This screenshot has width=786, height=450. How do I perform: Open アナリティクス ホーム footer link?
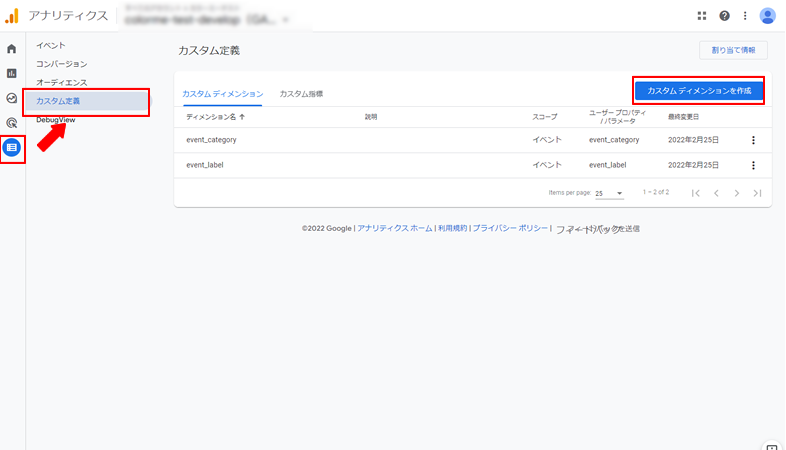pyautogui.click(x=395, y=228)
